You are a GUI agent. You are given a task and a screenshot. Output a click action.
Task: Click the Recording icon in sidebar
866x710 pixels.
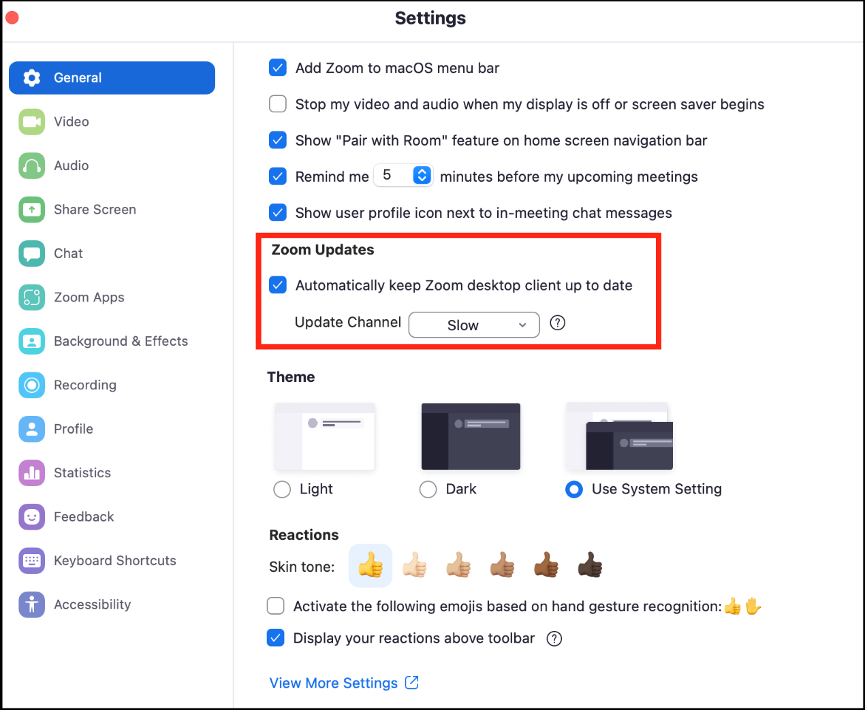[x=32, y=385]
